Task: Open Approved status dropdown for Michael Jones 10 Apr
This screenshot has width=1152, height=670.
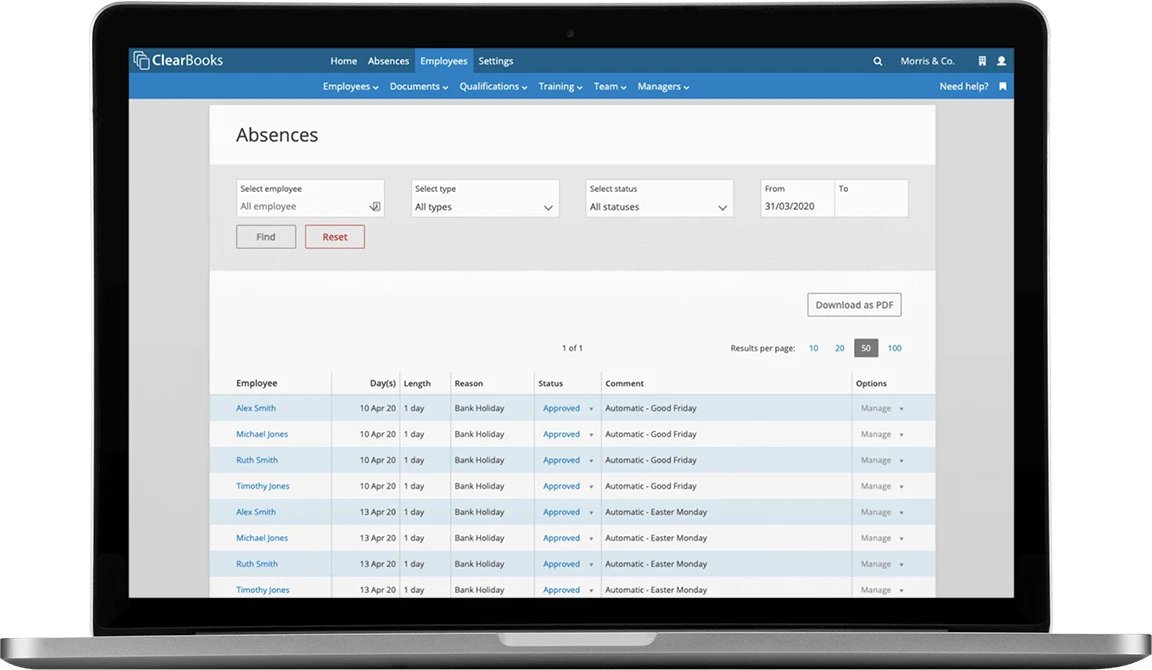Action: tap(568, 434)
